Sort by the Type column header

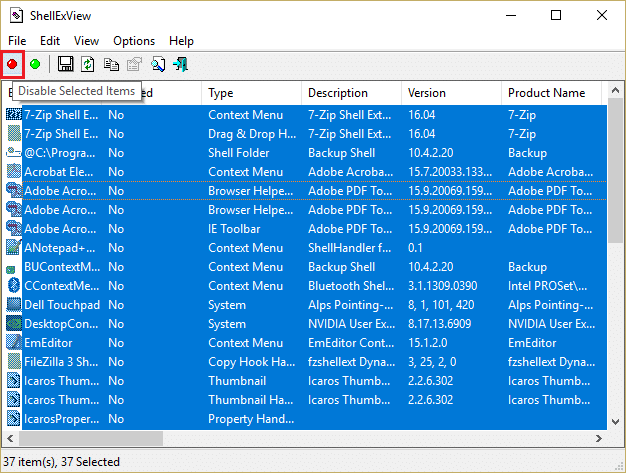pos(250,93)
